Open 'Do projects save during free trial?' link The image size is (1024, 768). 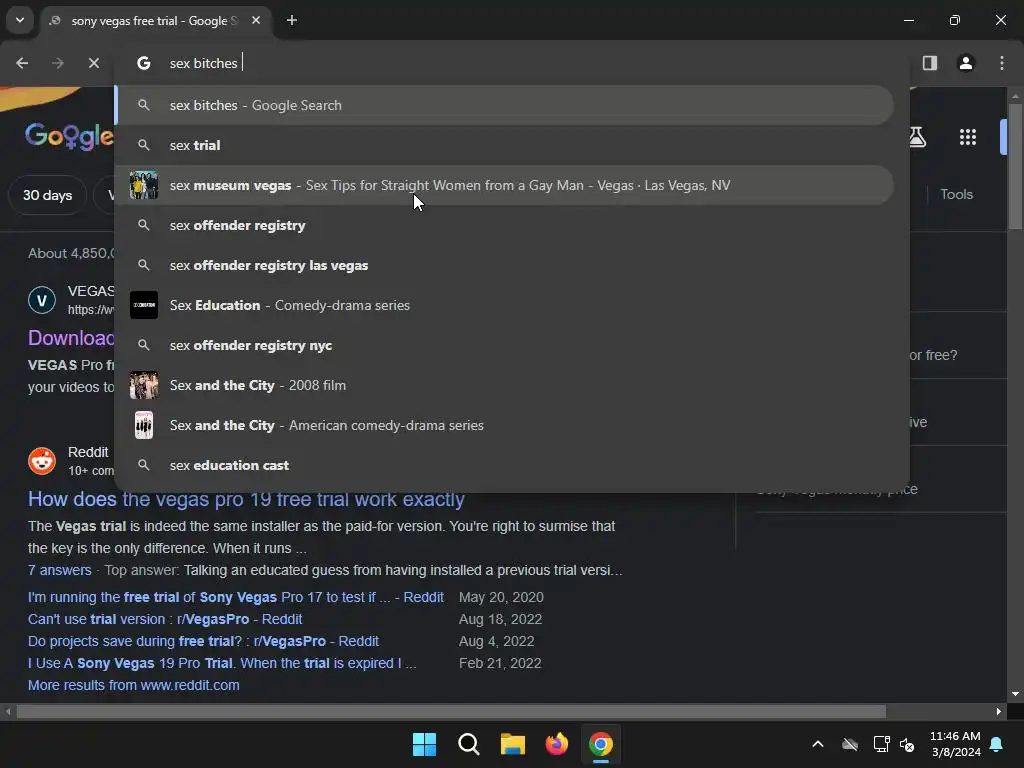click(x=203, y=641)
